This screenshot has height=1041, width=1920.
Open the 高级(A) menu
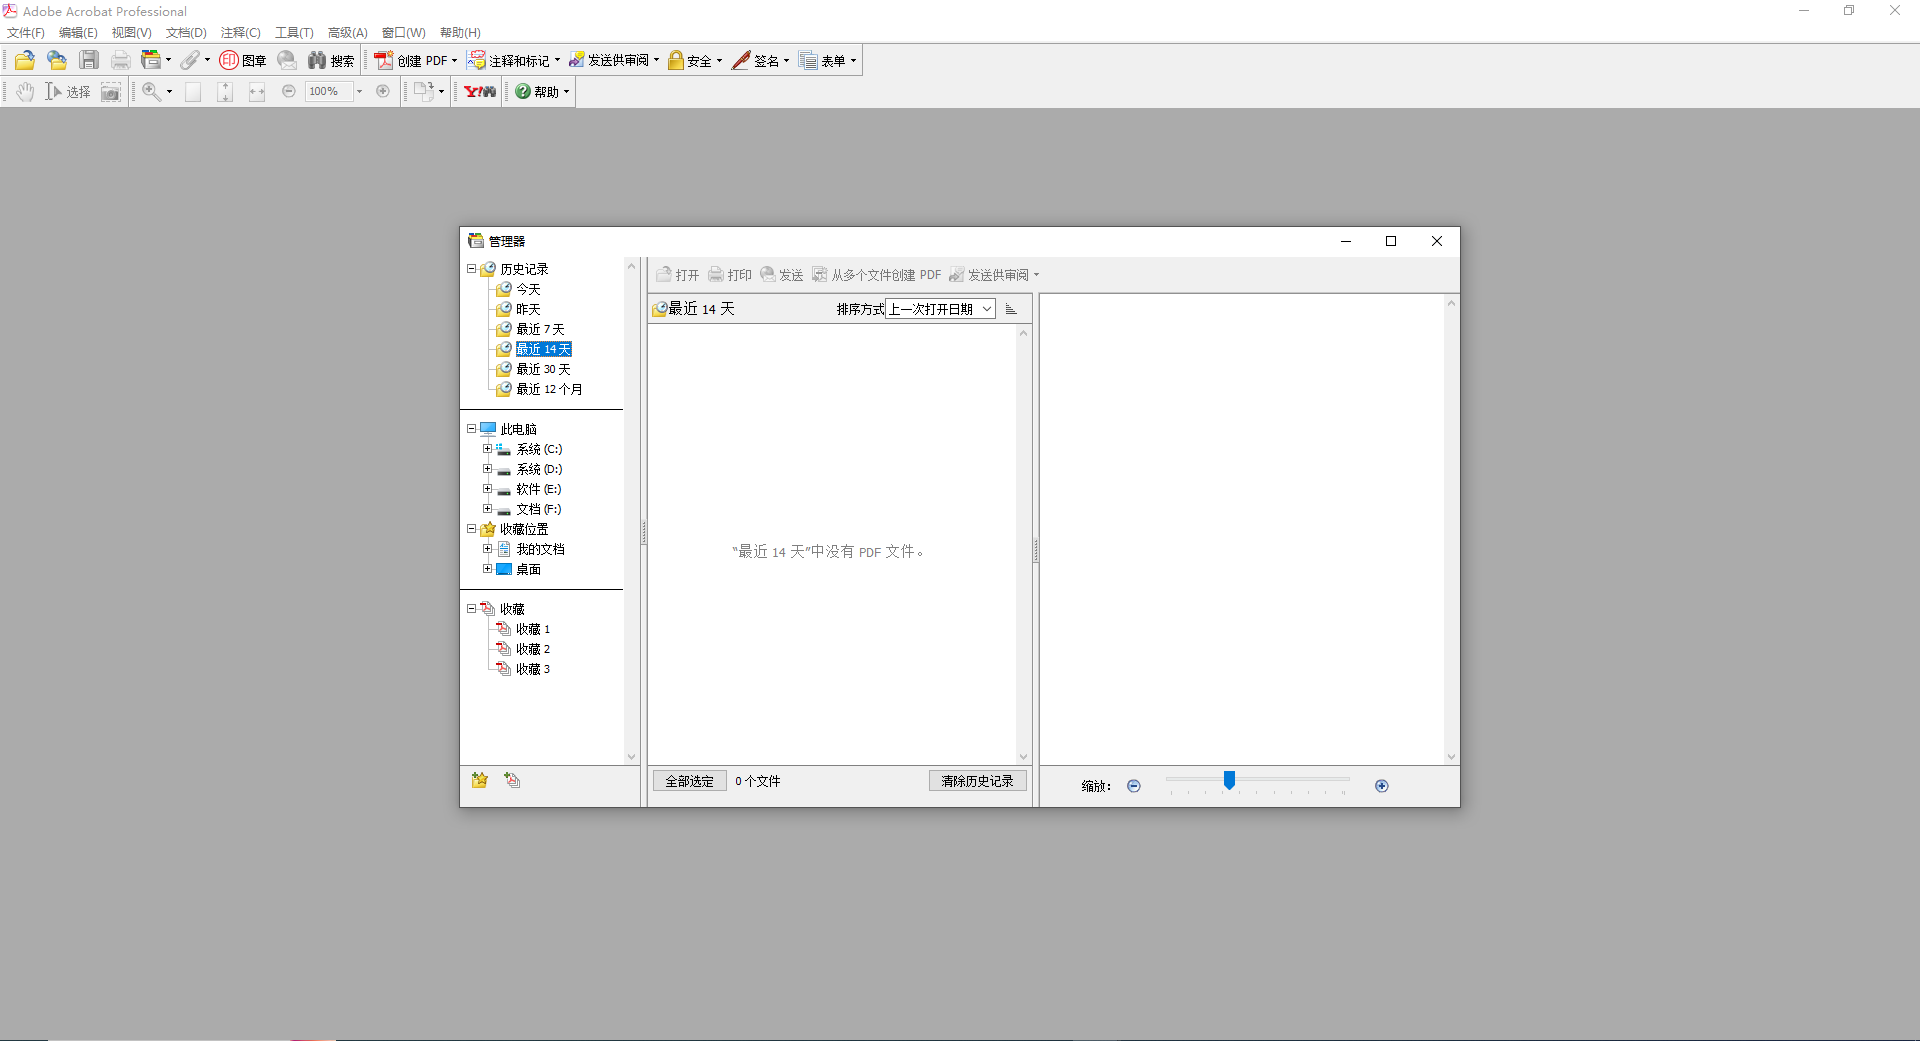point(347,33)
